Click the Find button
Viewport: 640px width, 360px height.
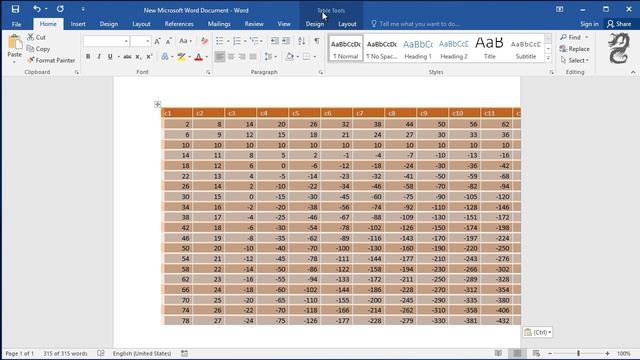(x=571, y=37)
